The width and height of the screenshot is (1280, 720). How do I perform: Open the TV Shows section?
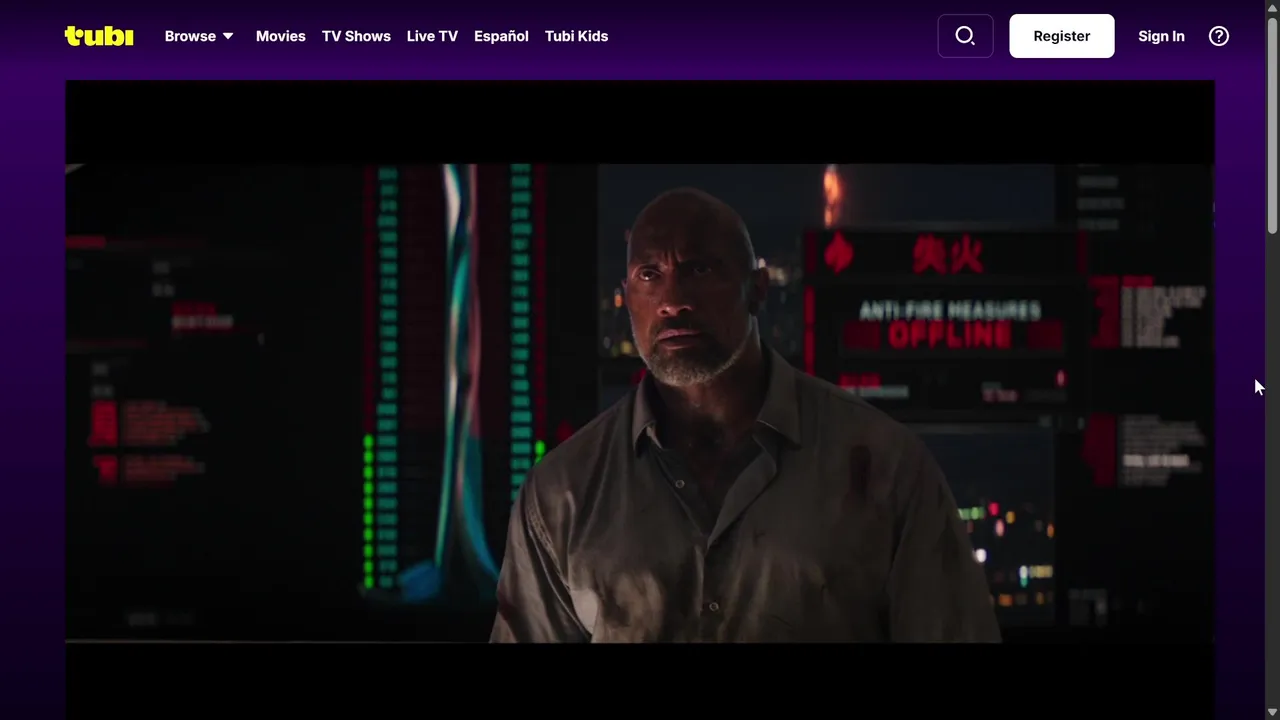[356, 36]
